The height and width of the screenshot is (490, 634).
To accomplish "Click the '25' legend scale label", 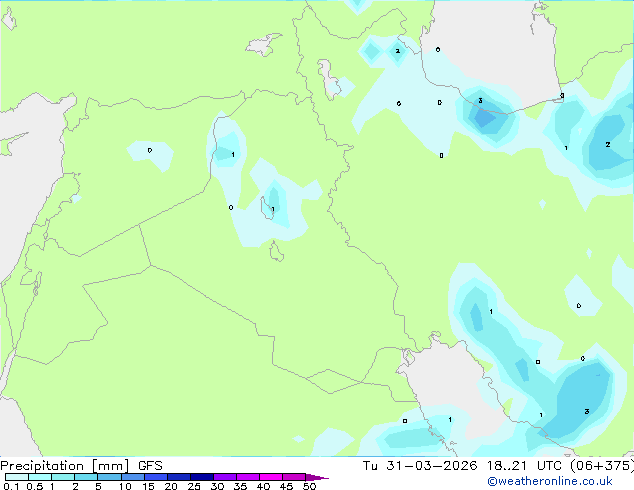I will [x=194, y=486].
